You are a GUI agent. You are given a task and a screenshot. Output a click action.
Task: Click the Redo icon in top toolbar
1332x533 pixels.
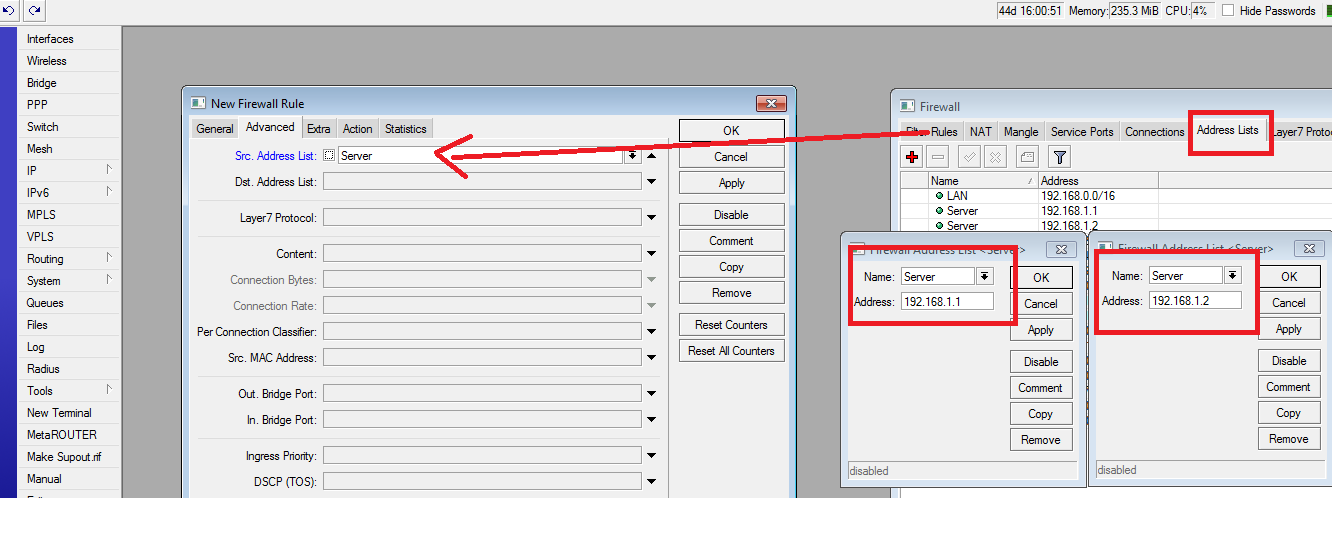pyautogui.click(x=35, y=10)
